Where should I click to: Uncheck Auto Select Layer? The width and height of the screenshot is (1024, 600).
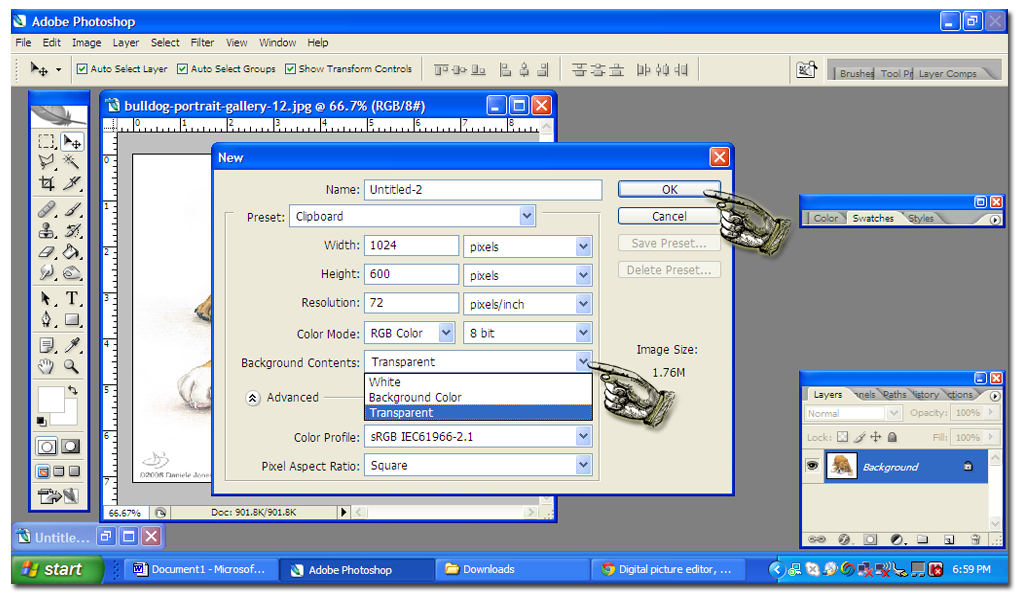pos(82,69)
